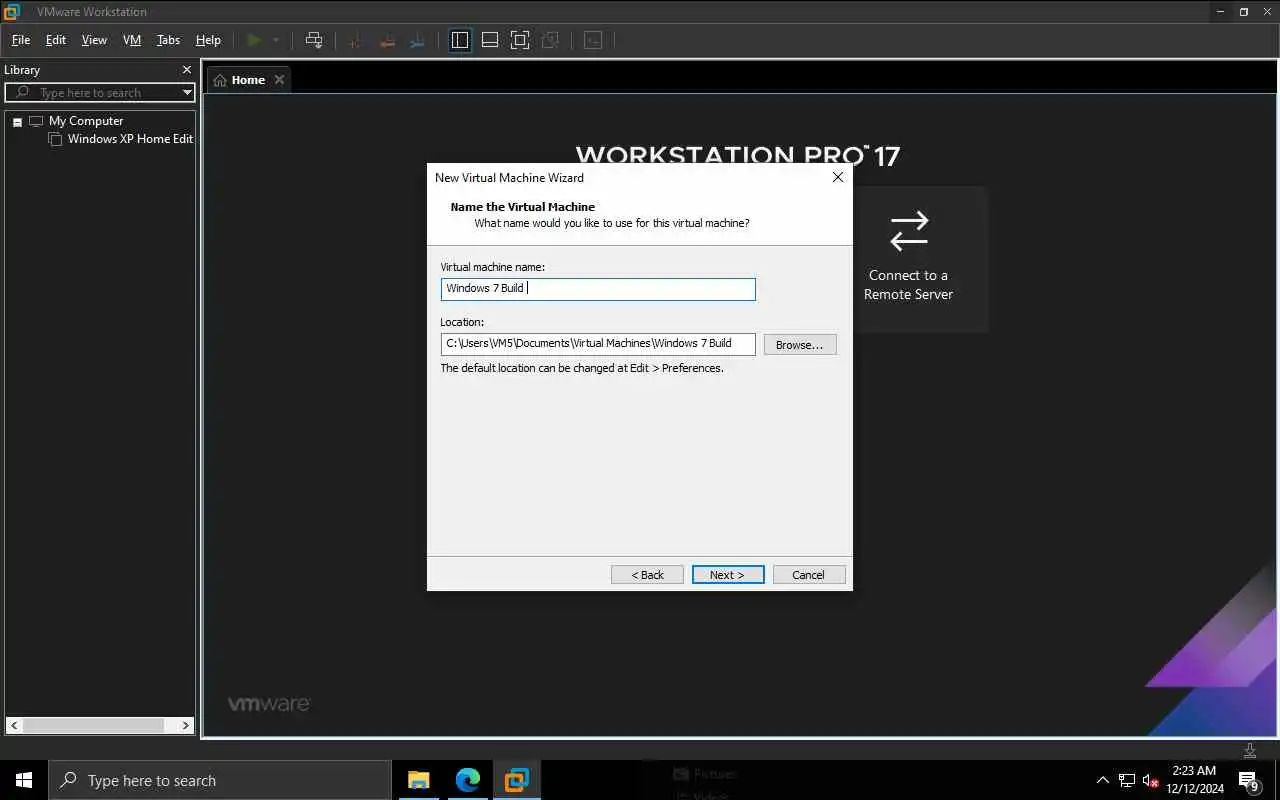
Task: Click the muted volume tray icon
Action: click(x=1150, y=780)
